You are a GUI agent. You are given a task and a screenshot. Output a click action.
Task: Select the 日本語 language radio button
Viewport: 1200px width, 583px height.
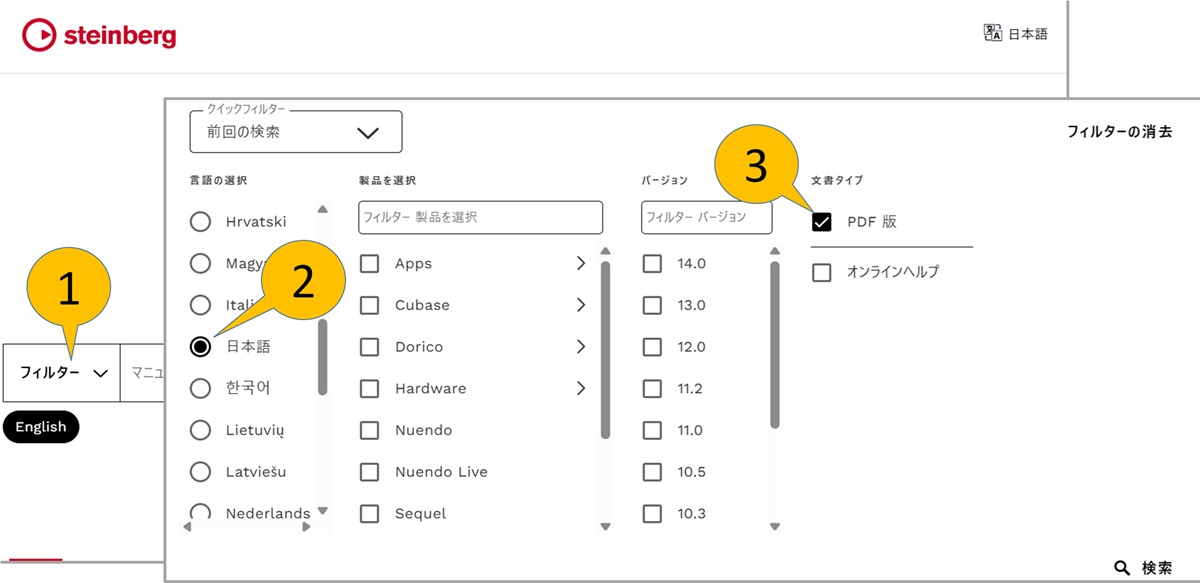tap(200, 347)
